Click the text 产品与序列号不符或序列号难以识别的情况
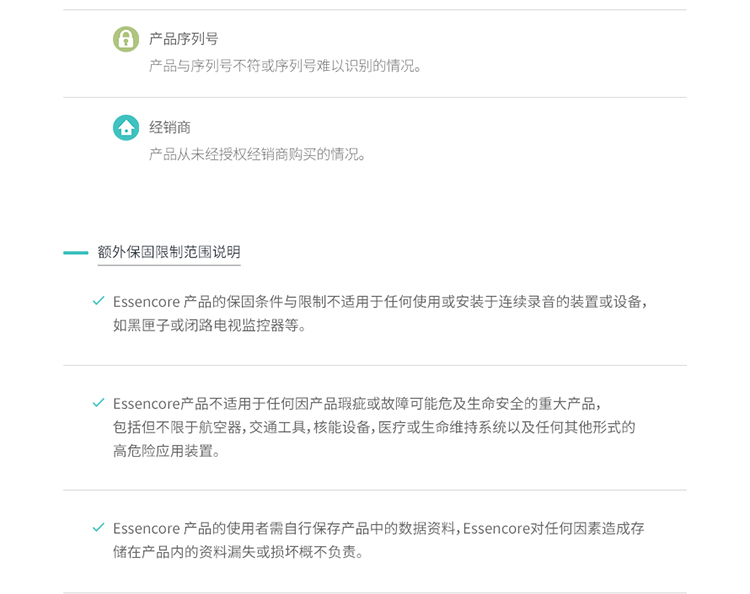Screen dimensions: 750x594 [x=286, y=66]
